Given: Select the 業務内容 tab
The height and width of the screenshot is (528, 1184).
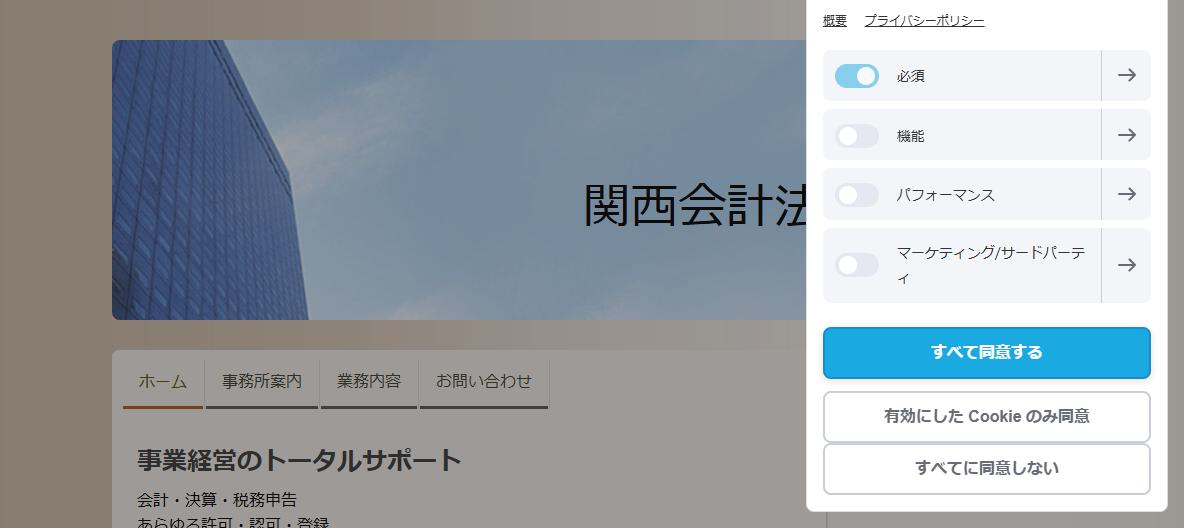Looking at the screenshot, I should click(368, 383).
